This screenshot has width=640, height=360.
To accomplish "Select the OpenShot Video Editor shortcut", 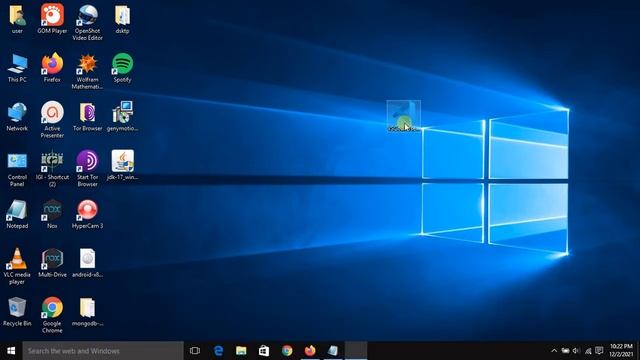I will (87, 22).
